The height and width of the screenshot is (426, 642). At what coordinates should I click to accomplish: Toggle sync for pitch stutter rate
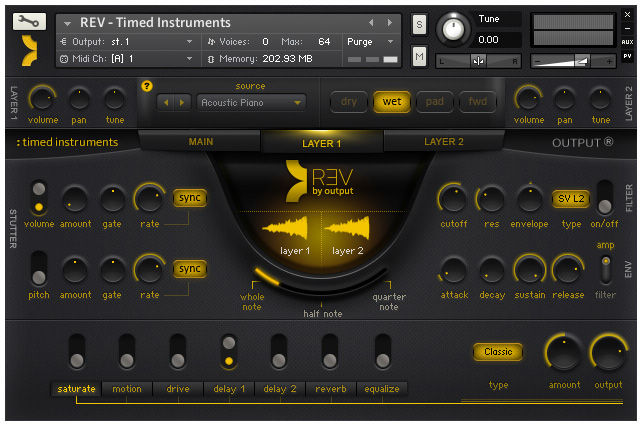pos(190,269)
